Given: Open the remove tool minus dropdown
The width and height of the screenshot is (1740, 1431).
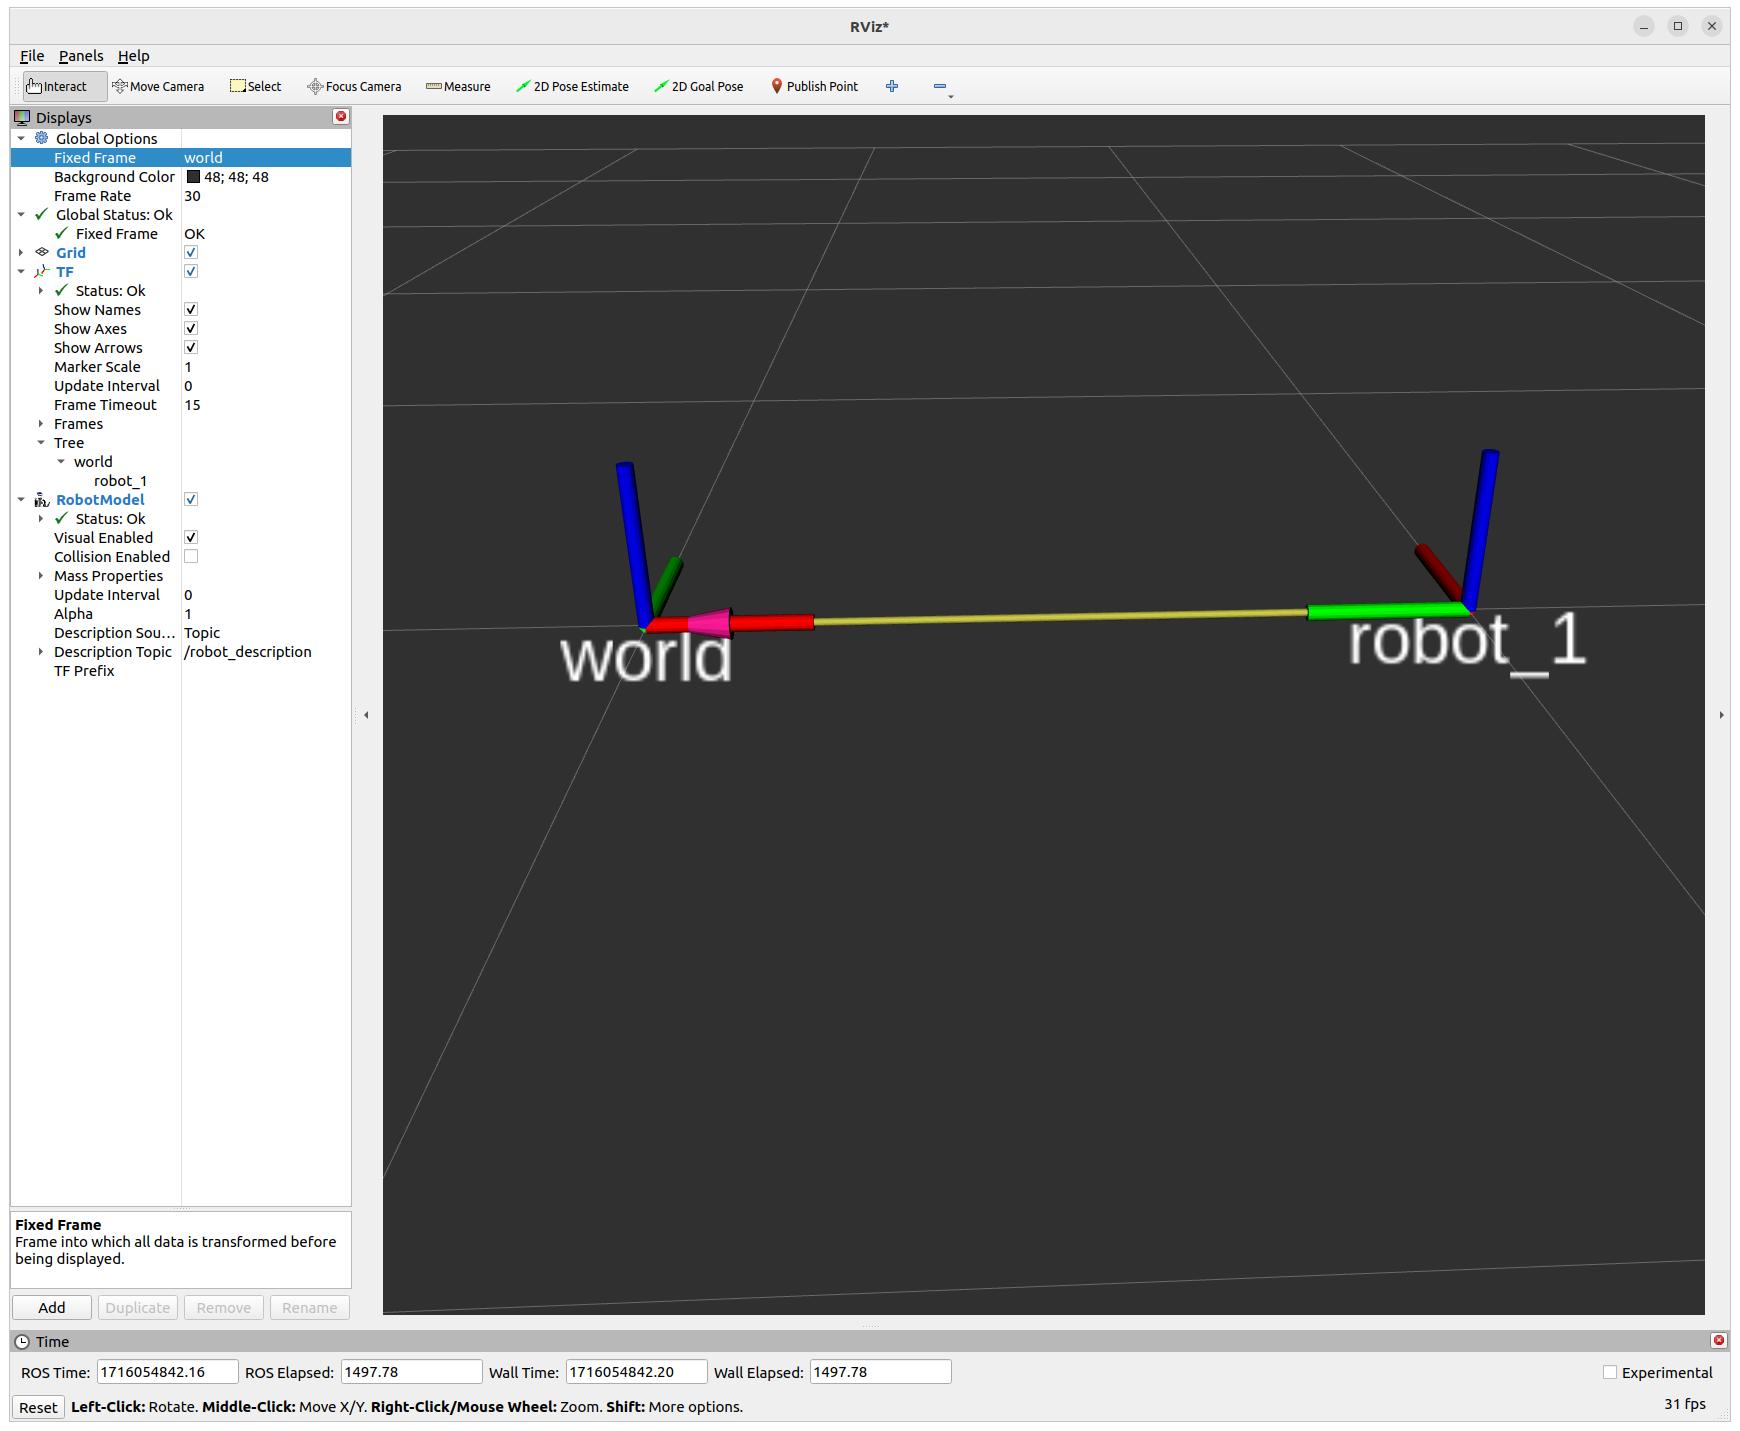Looking at the screenshot, I should tap(942, 87).
